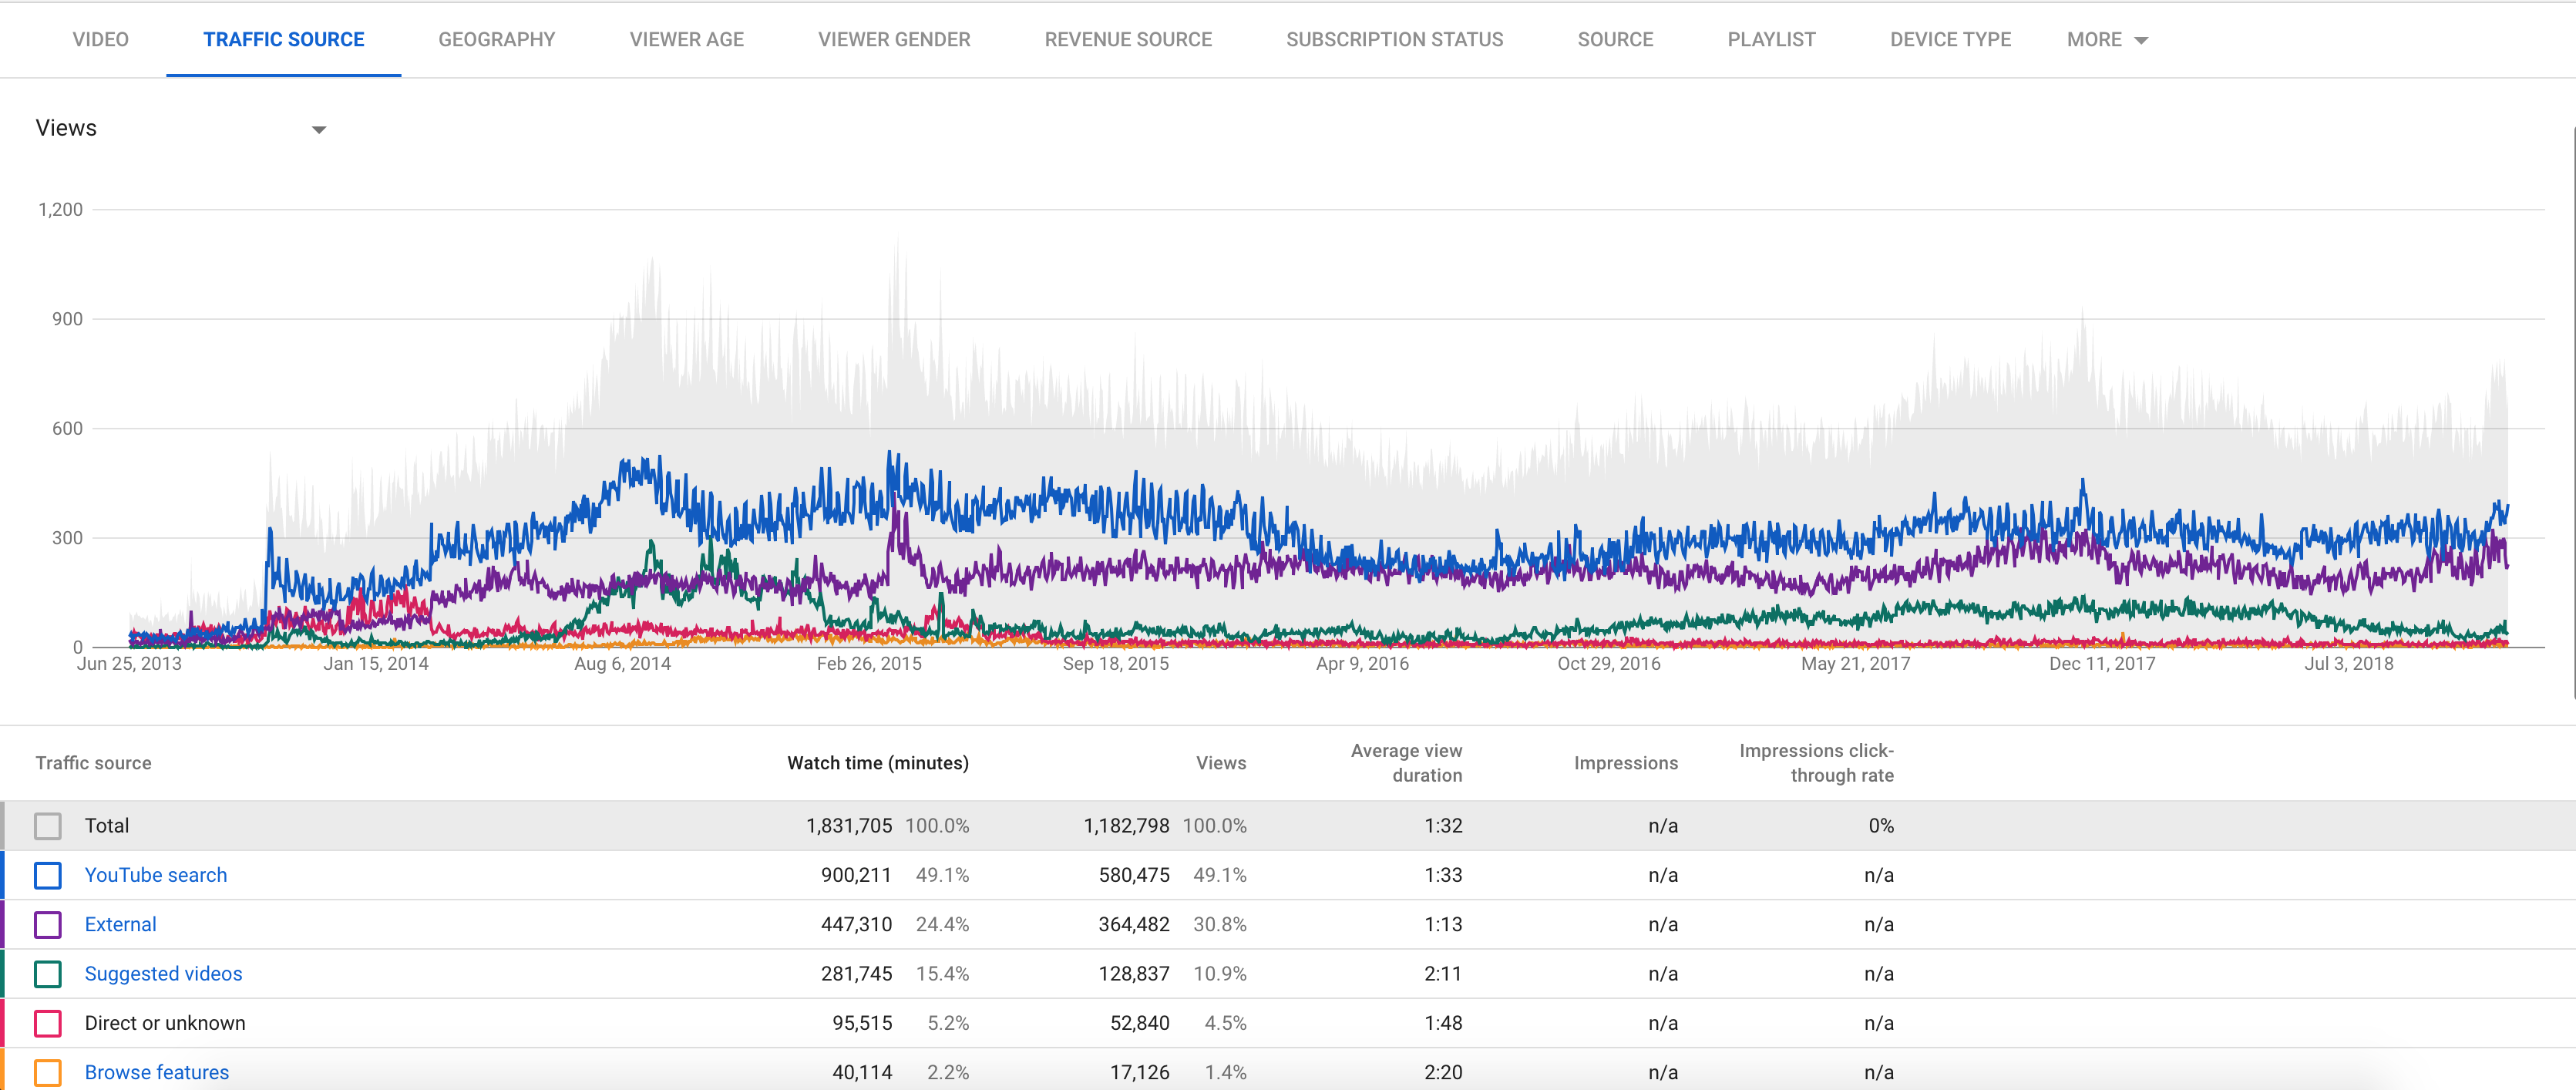Image resolution: width=2576 pixels, height=1090 pixels.
Task: Click total views value 1,182,798
Action: pos(1126,826)
